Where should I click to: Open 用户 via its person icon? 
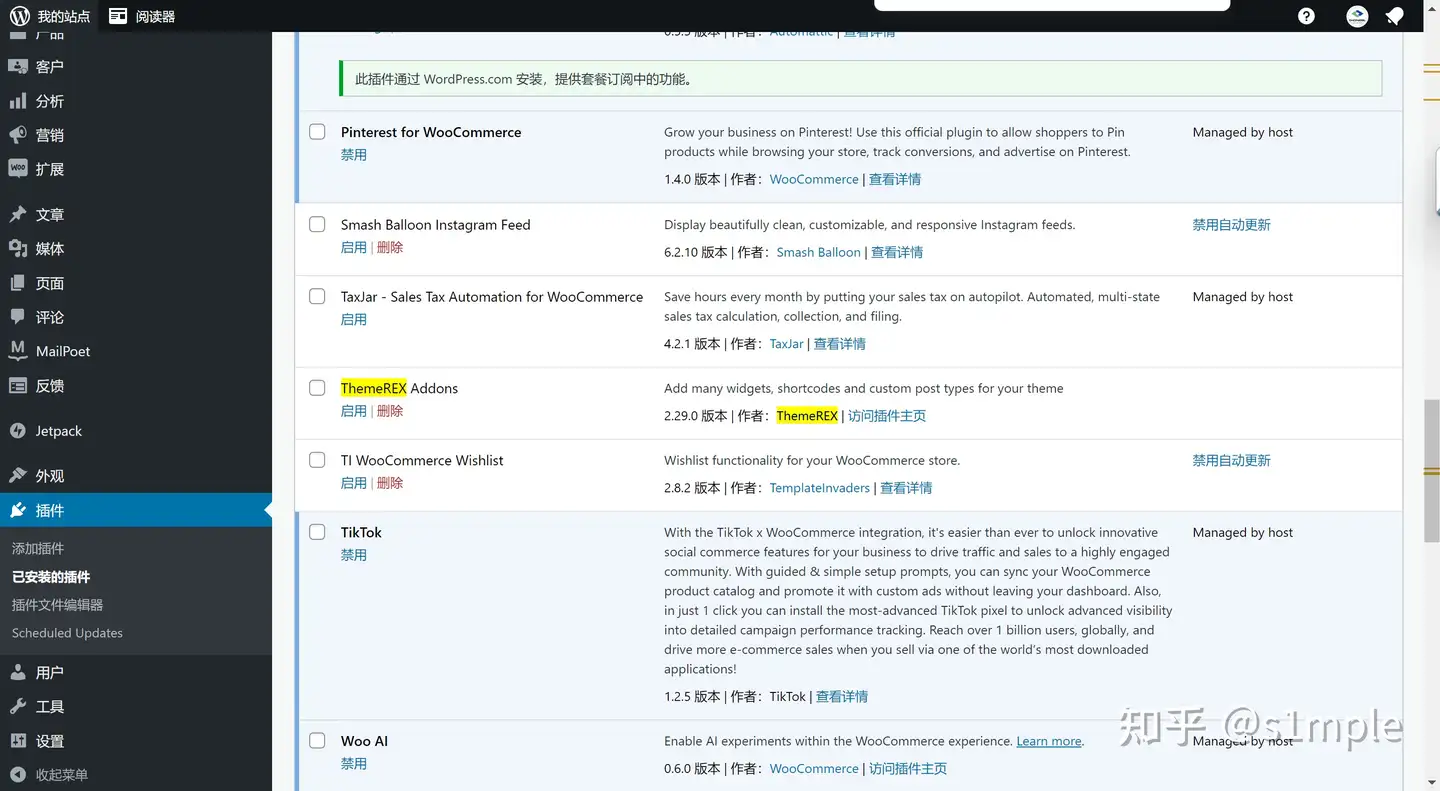(x=18, y=672)
